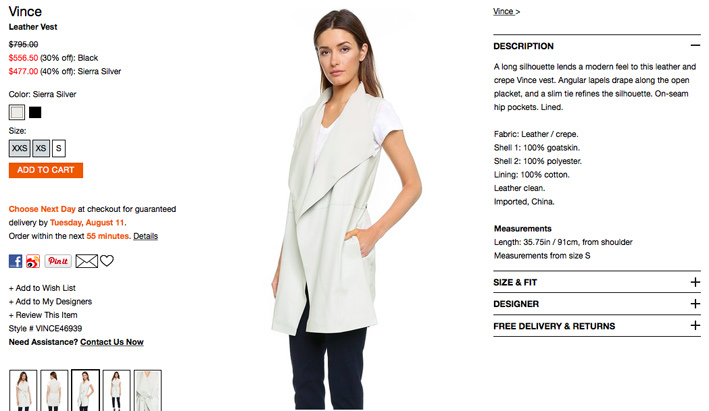The height and width of the screenshot is (411, 709).
Task: Share the vest on Facebook
Action: [15, 261]
